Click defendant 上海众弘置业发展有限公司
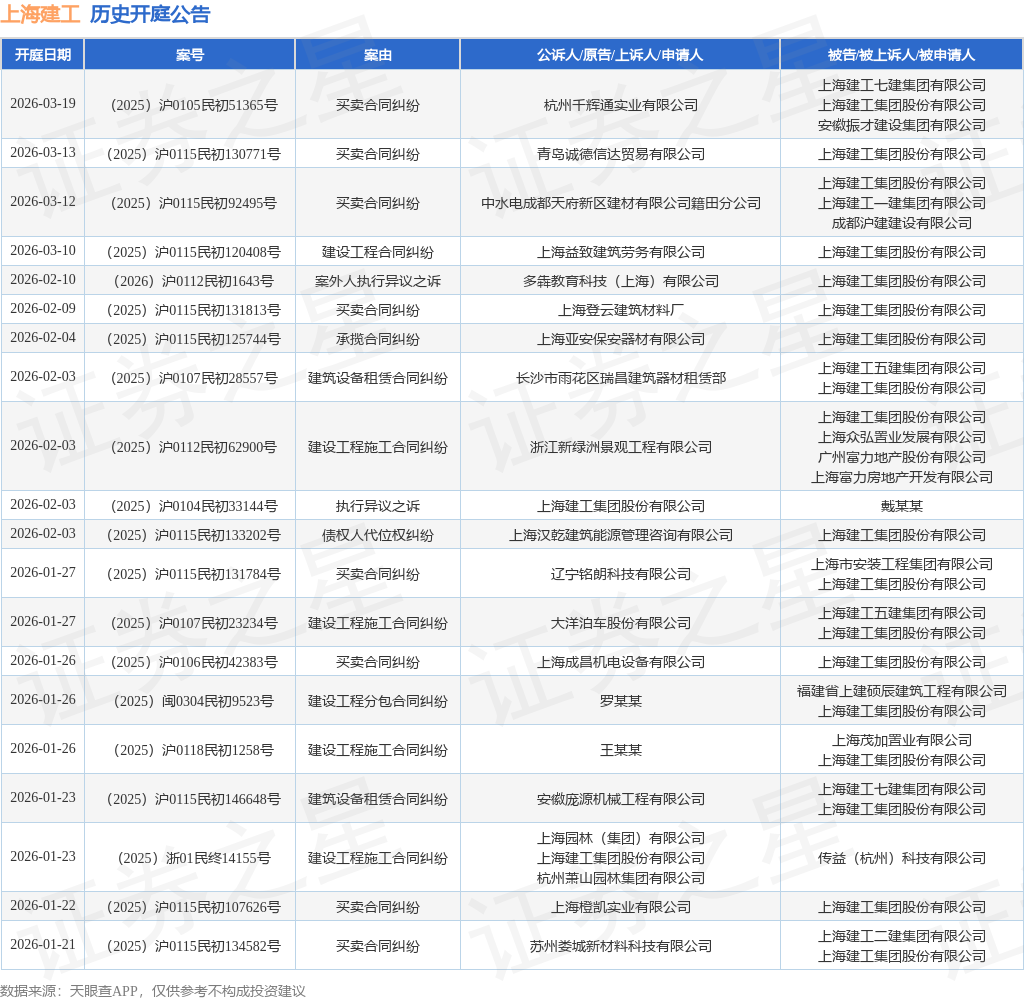1024x1000 pixels. (x=901, y=437)
